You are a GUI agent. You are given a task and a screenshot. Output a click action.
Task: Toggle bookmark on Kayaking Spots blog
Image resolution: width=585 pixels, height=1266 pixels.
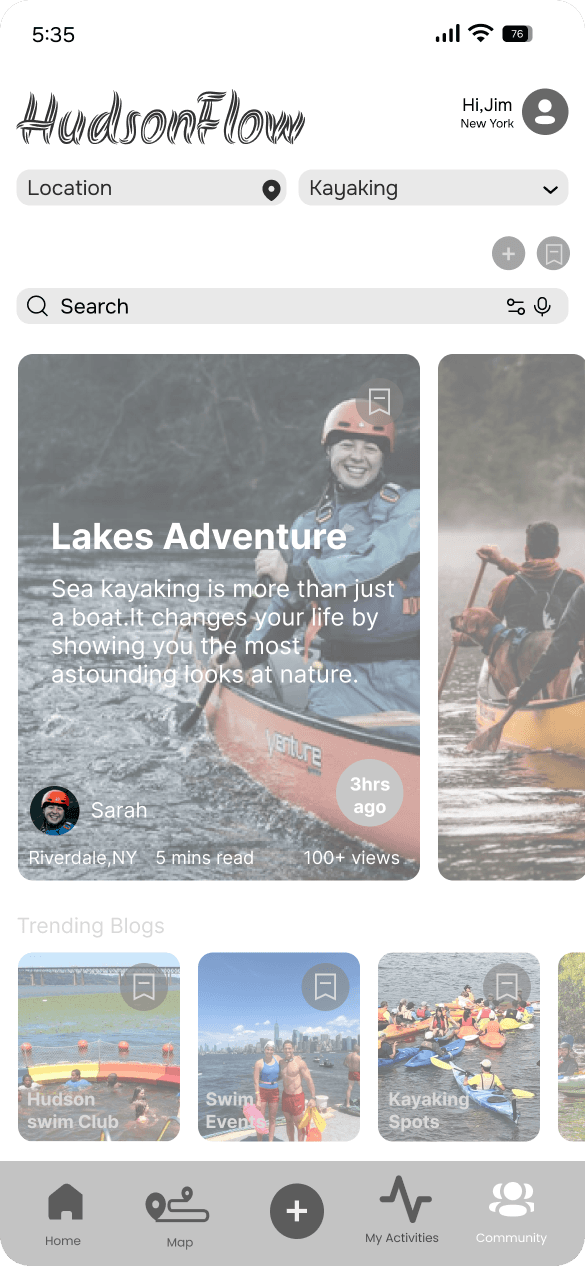pos(507,988)
